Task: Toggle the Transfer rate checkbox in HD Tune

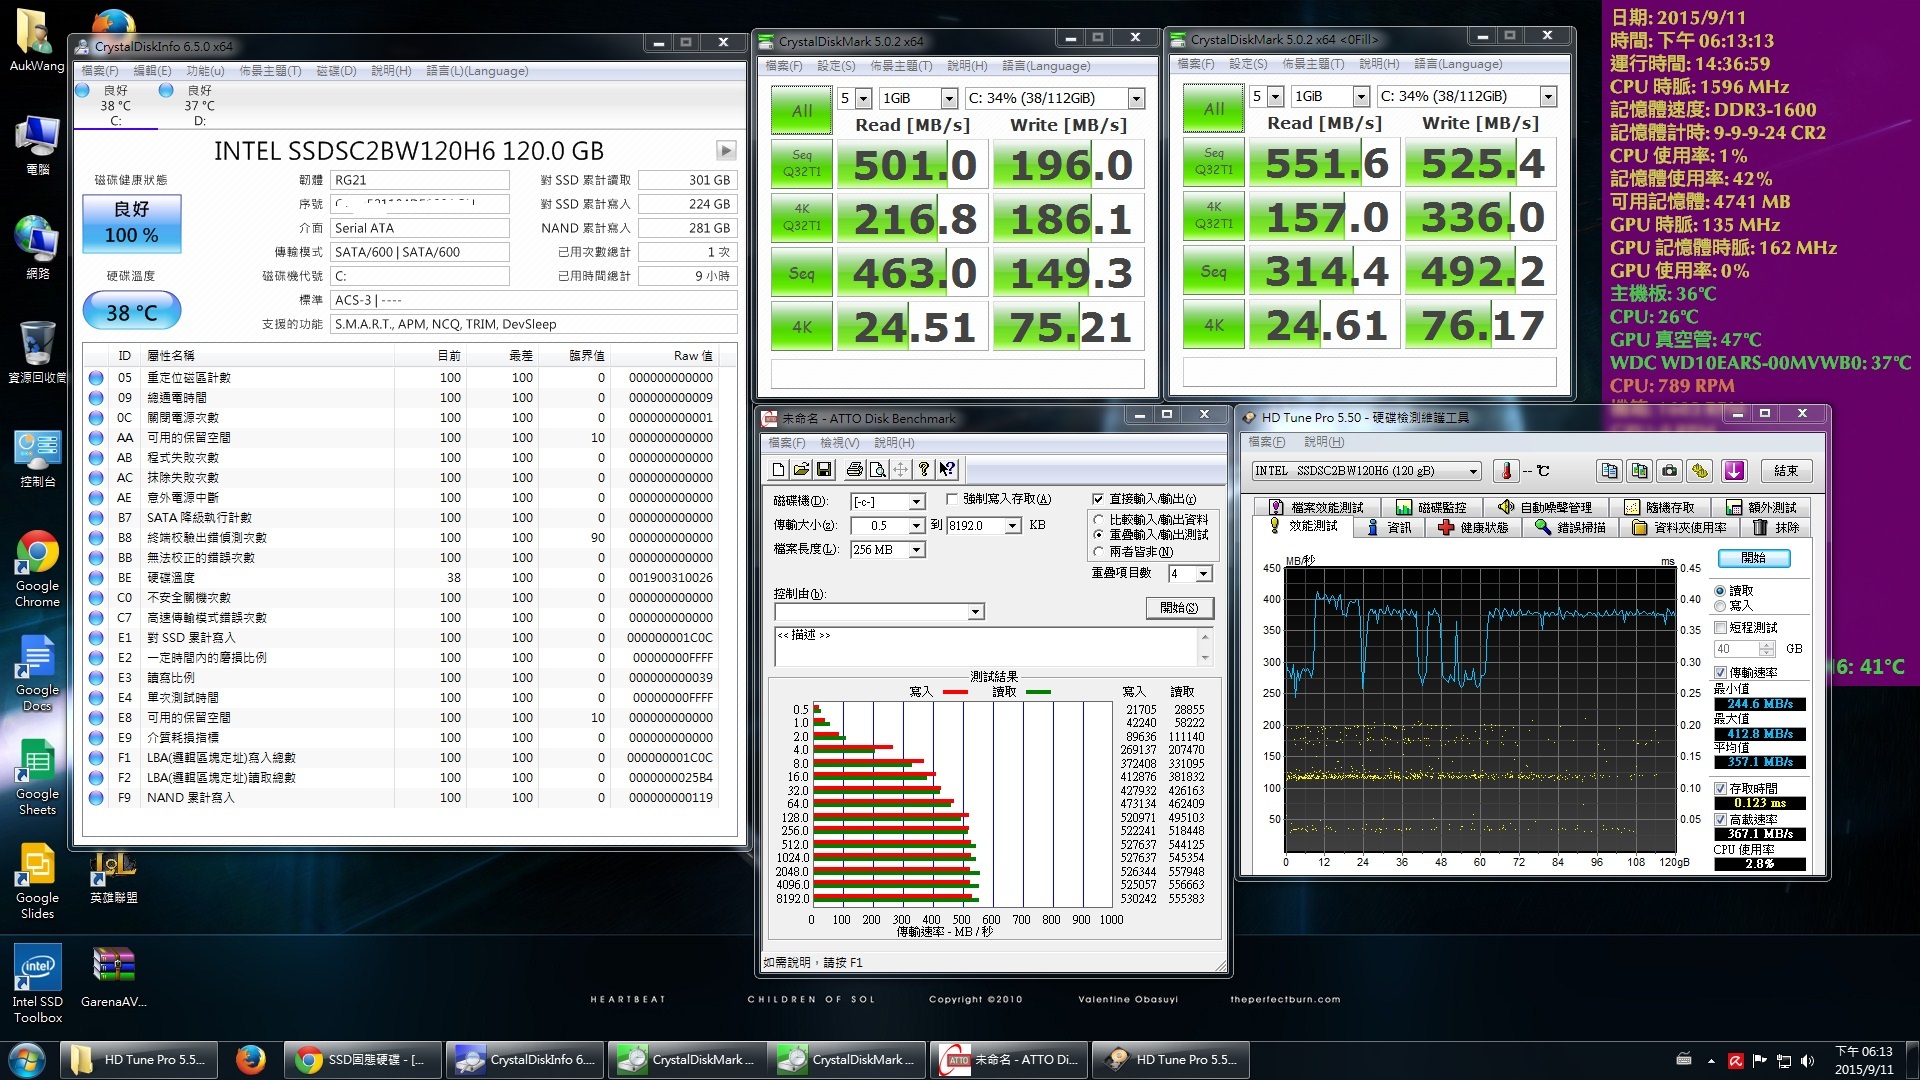Action: pos(1721,673)
